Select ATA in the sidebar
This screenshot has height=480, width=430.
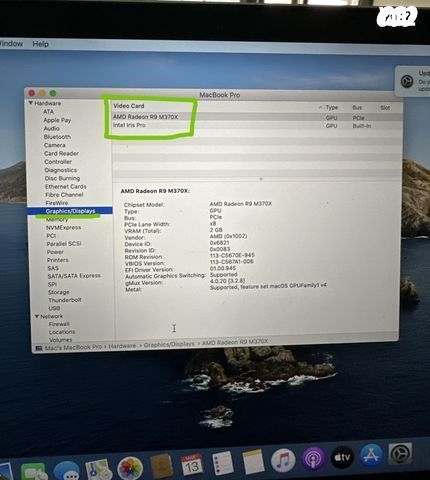tap(48, 112)
